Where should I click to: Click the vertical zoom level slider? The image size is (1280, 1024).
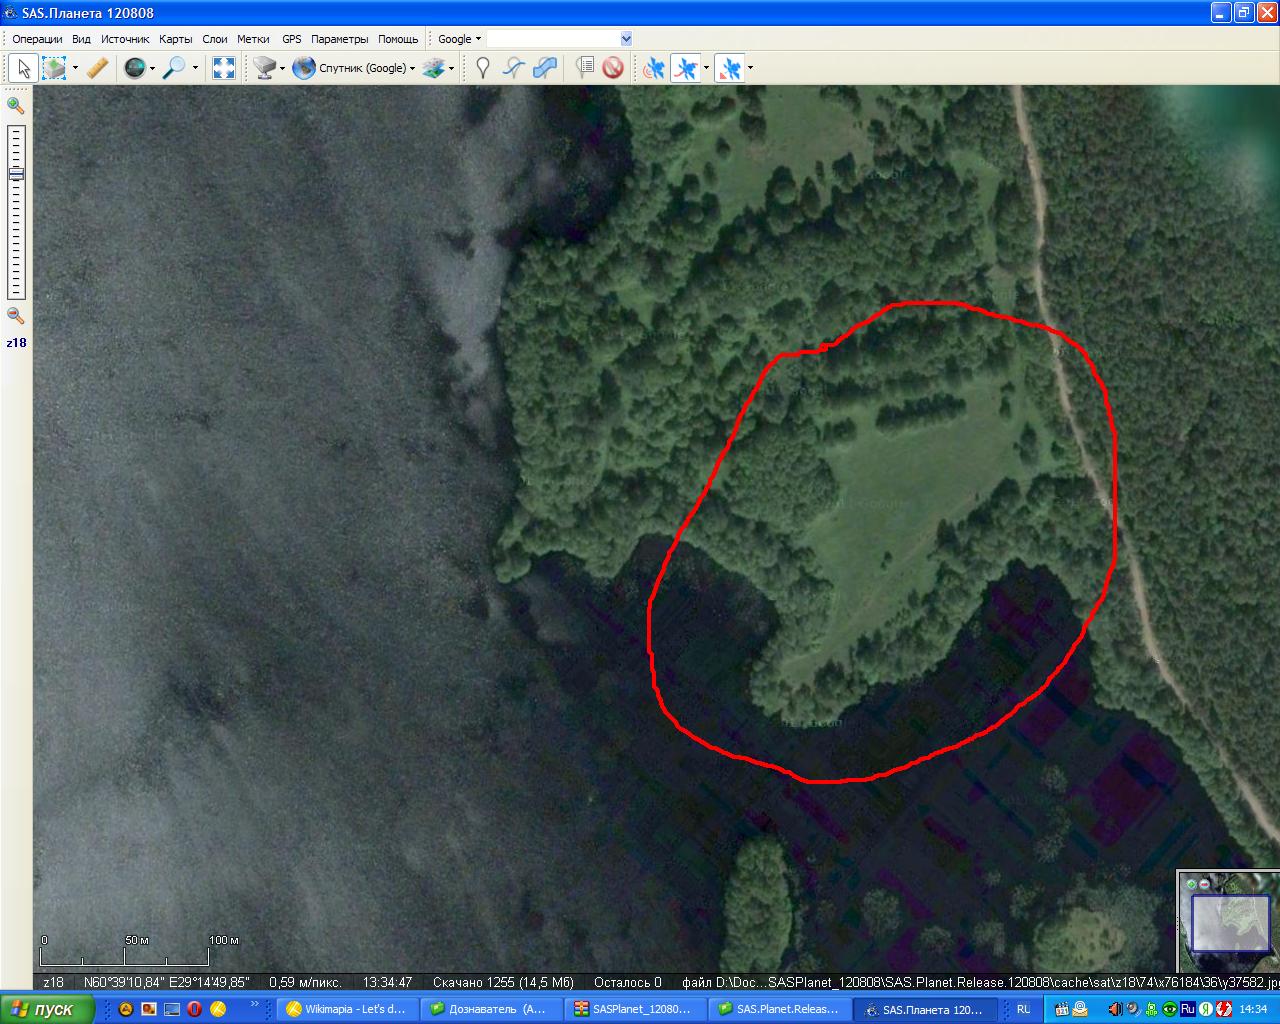pos(16,212)
